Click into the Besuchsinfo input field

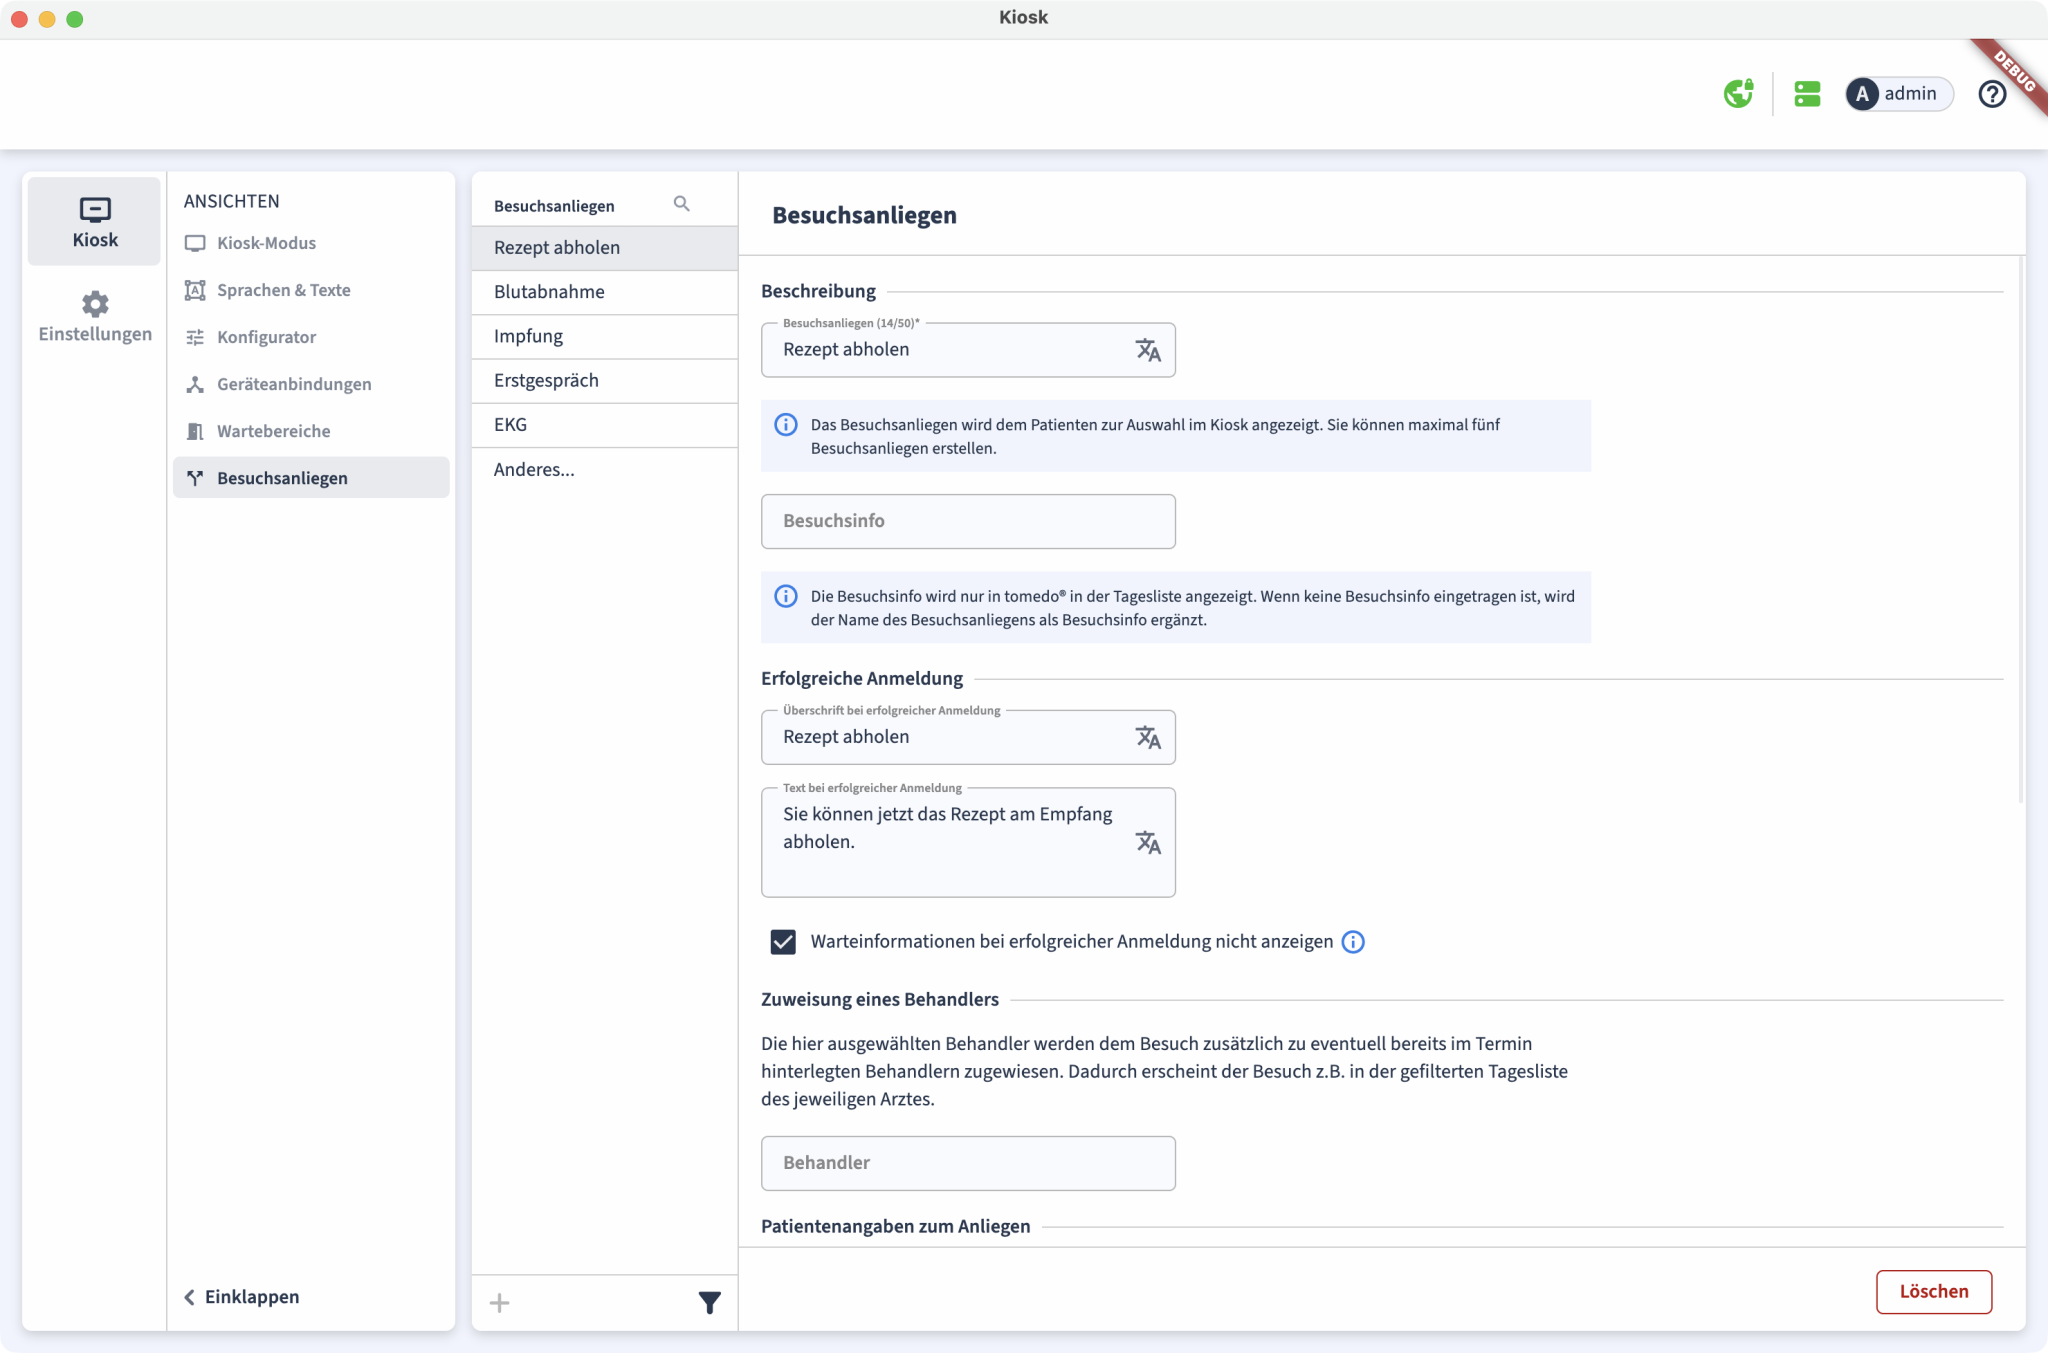tap(968, 521)
